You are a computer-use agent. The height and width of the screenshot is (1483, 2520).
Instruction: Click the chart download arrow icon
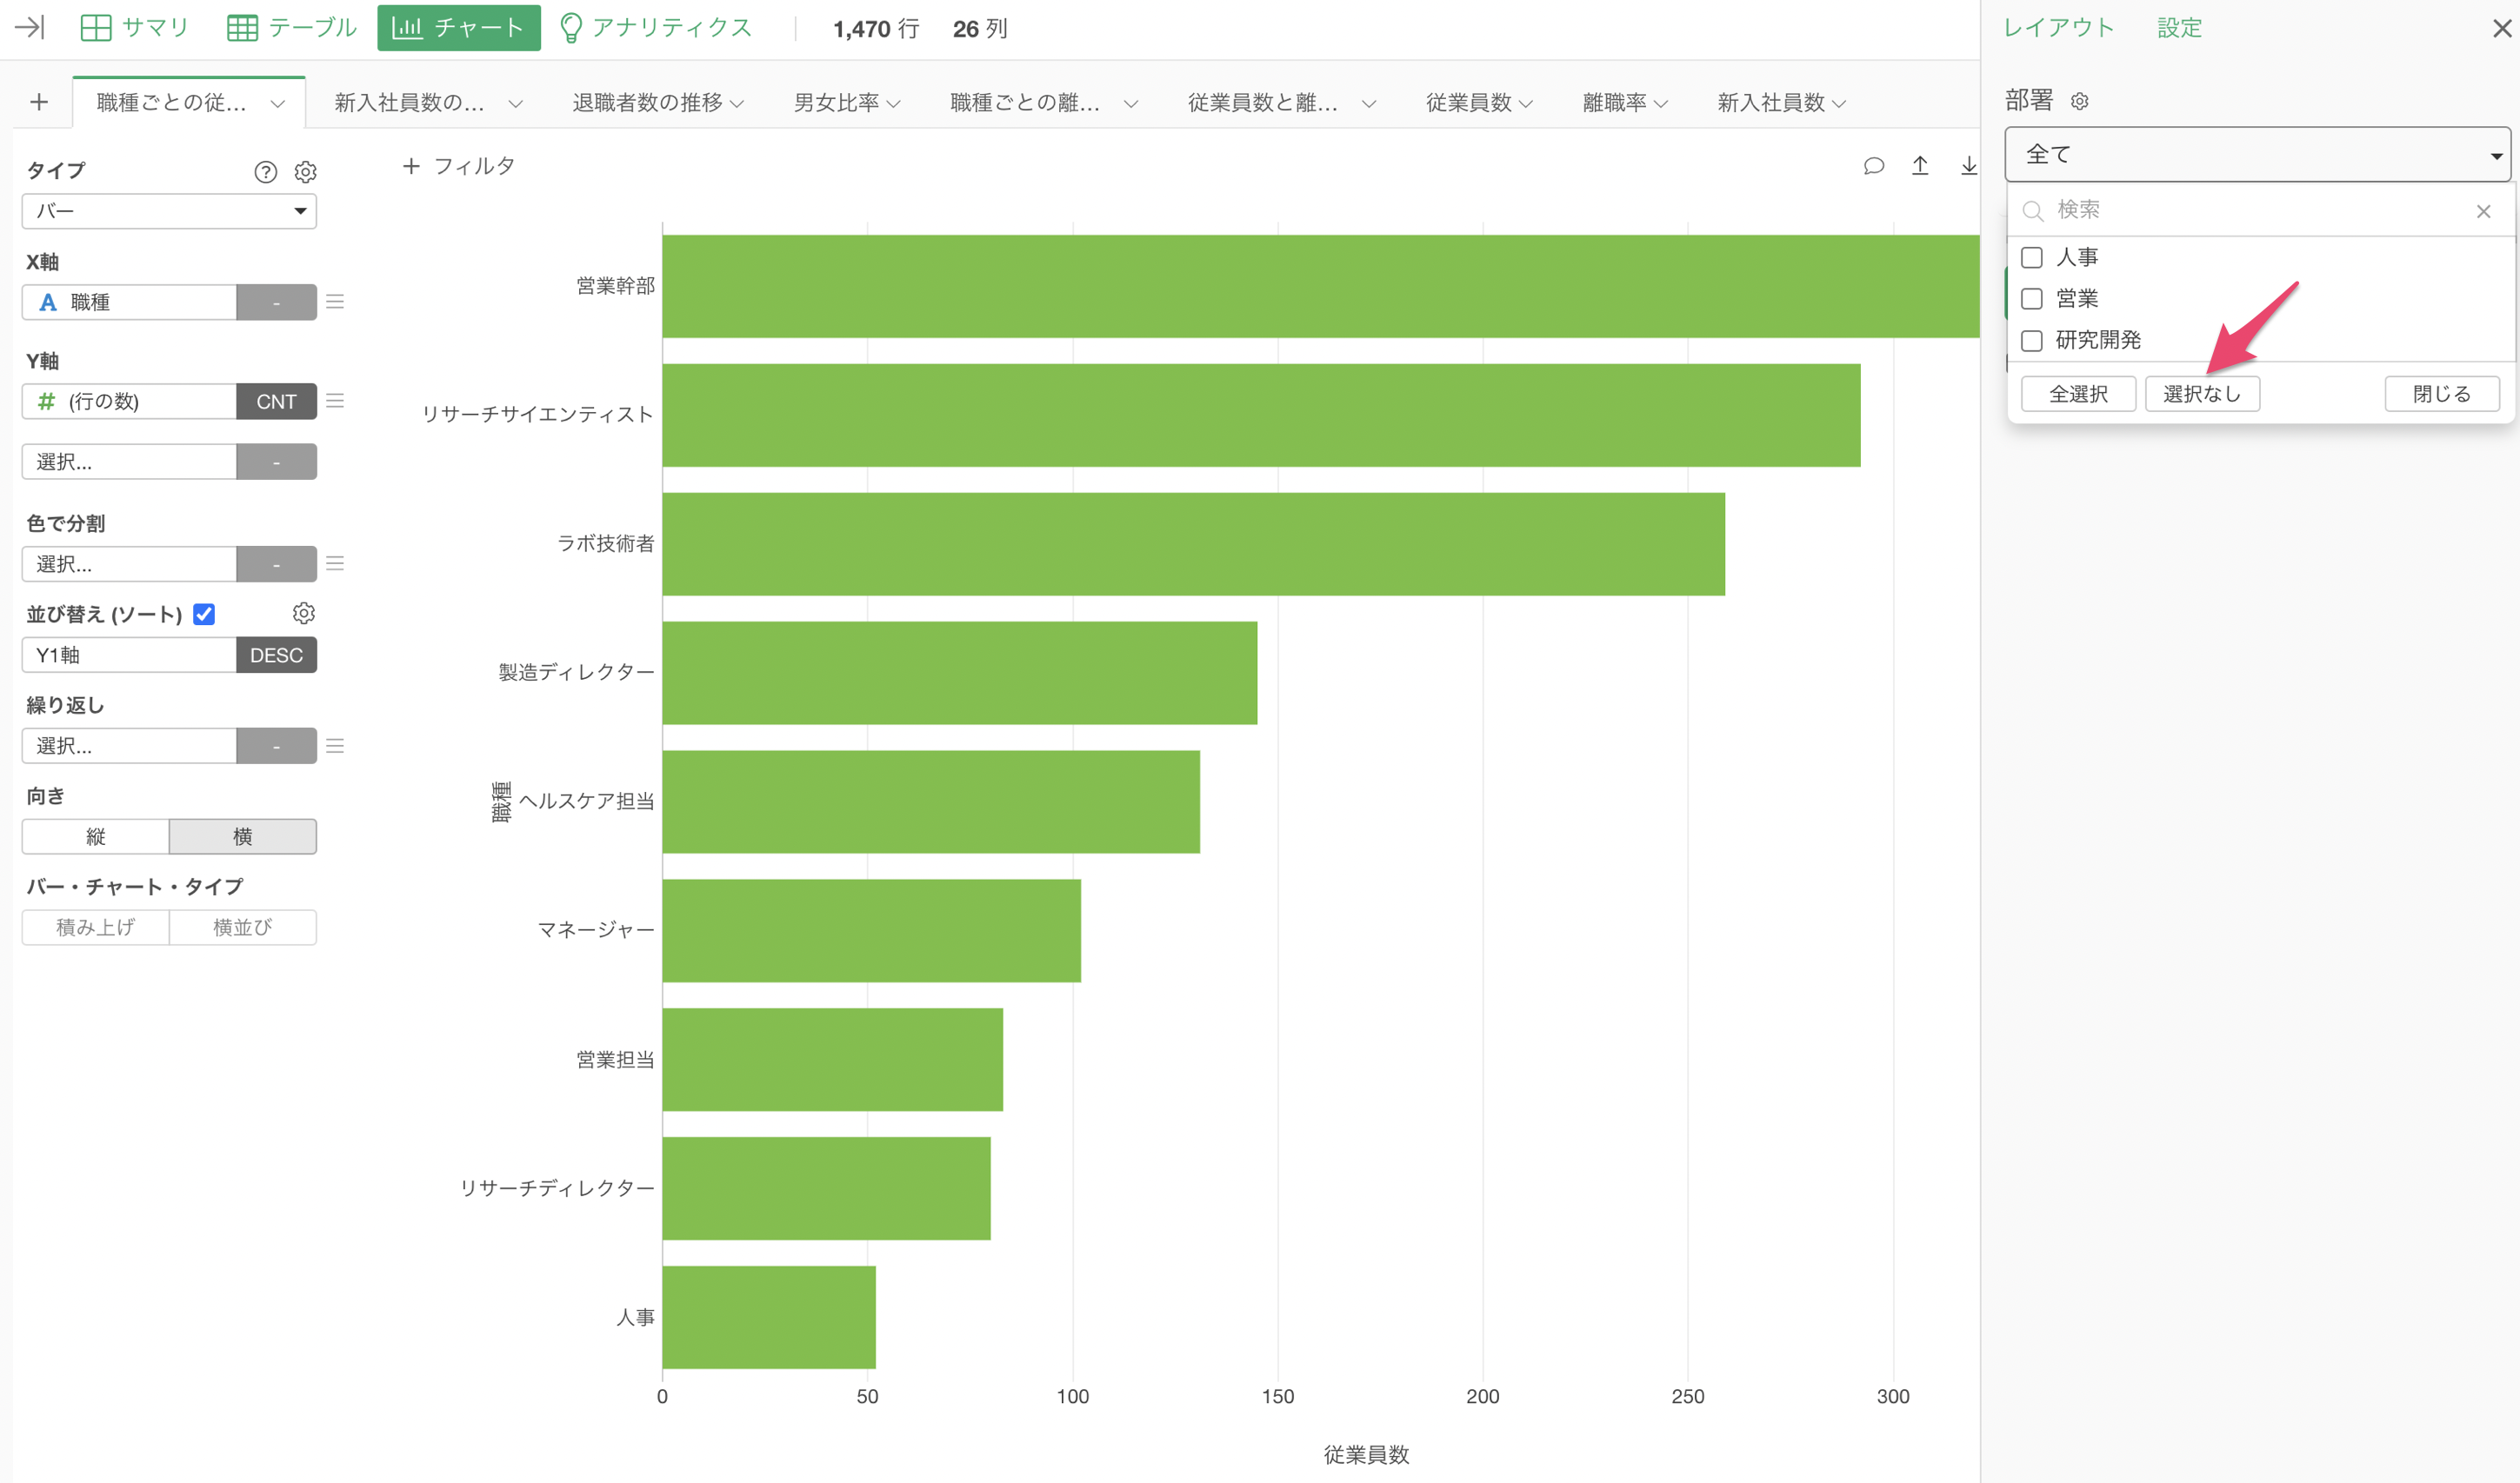[x=1968, y=166]
